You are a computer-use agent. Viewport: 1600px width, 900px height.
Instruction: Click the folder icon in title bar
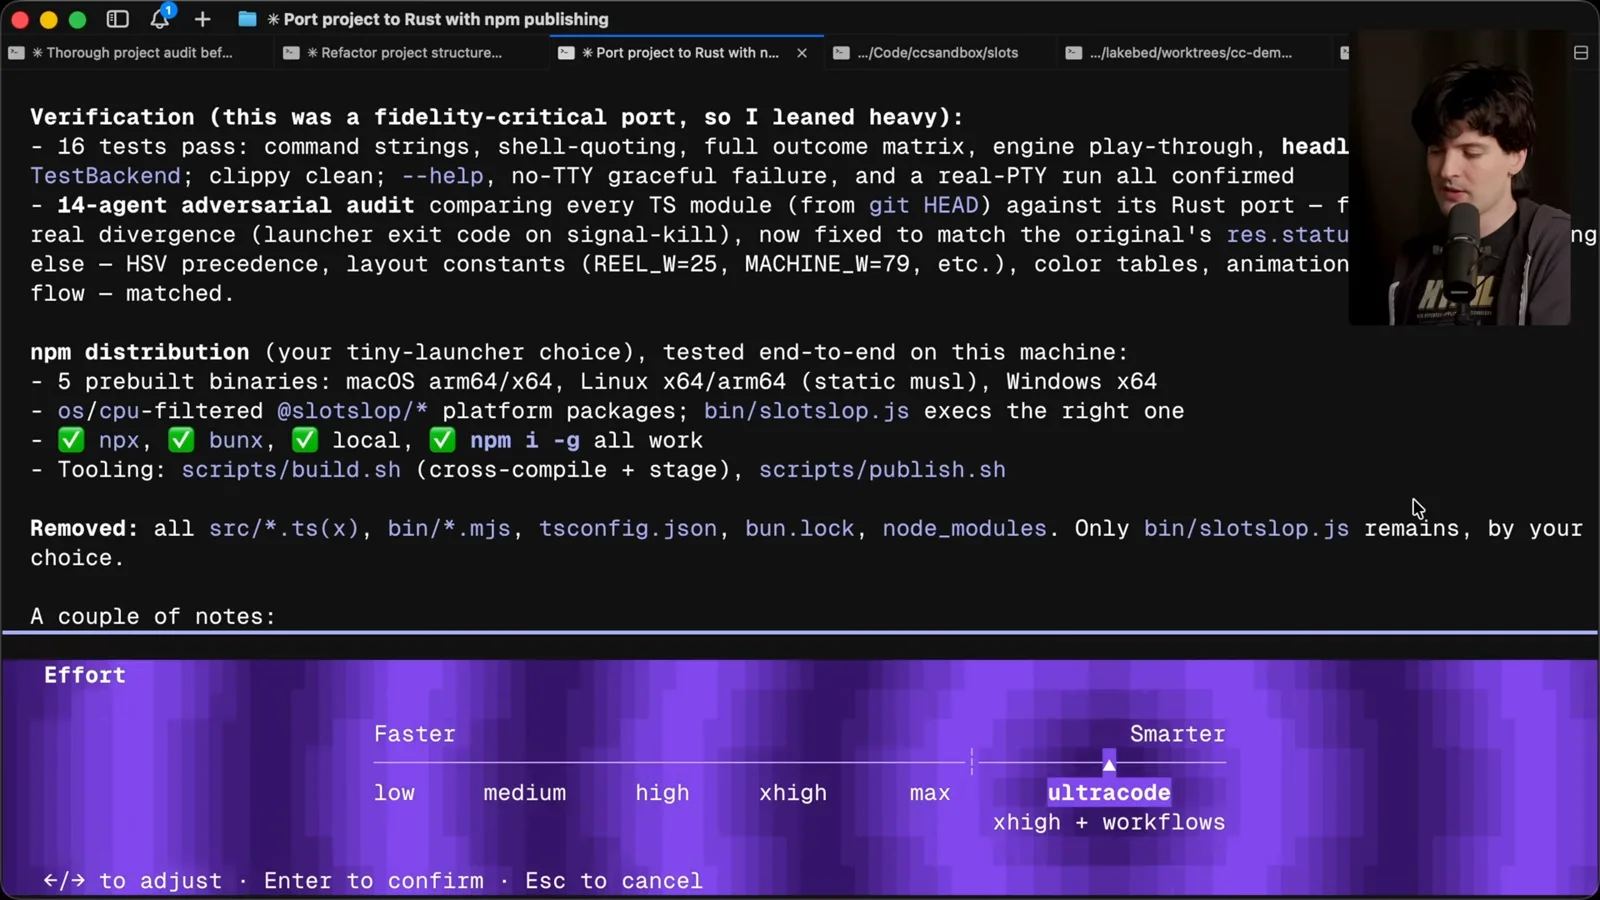(x=247, y=19)
